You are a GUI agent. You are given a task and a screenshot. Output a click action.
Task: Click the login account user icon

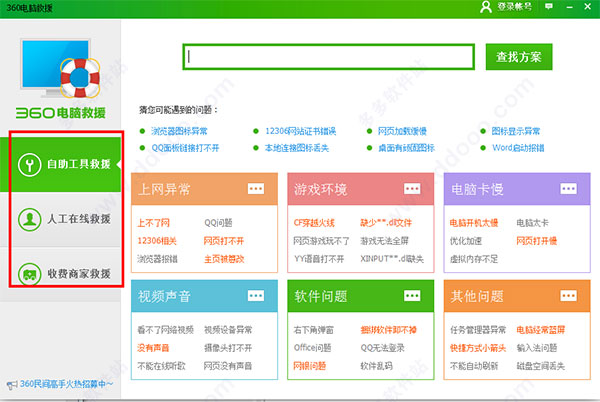coord(486,7)
